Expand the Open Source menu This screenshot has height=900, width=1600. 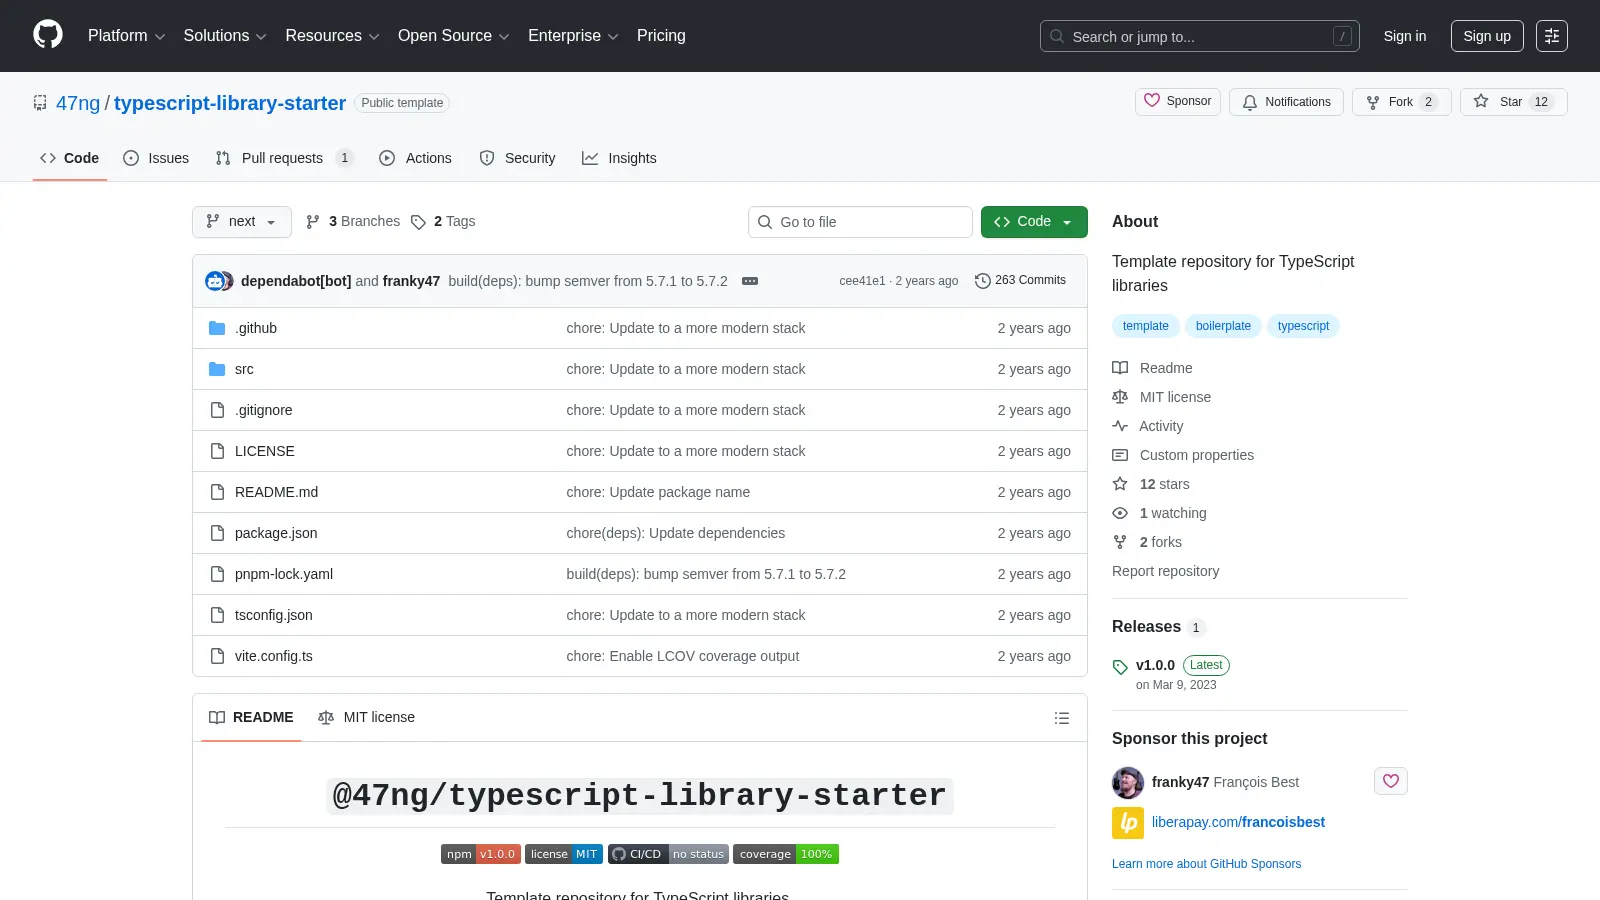click(453, 36)
